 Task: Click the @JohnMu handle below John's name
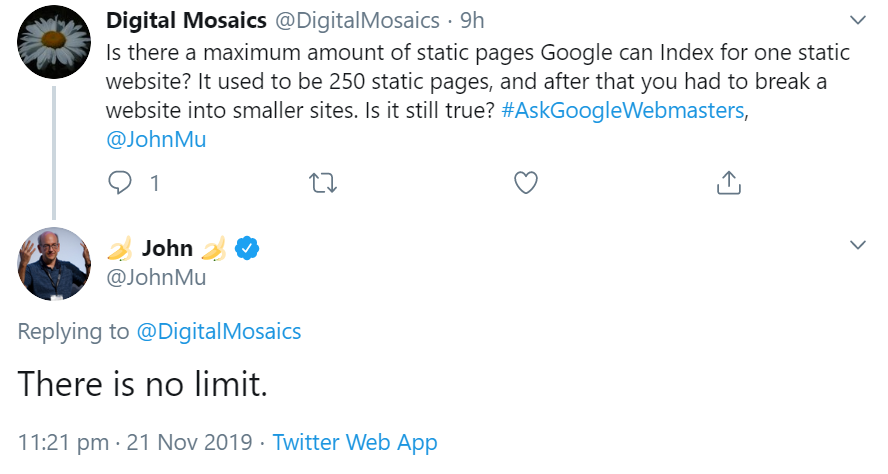tap(156, 277)
